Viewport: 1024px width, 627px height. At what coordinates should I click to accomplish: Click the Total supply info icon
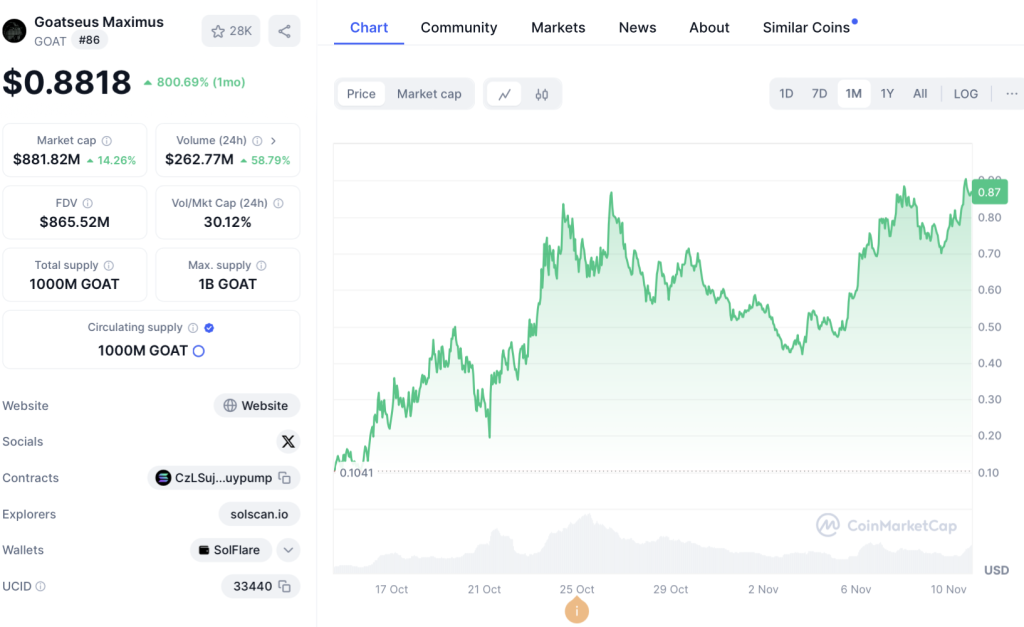tap(108, 265)
